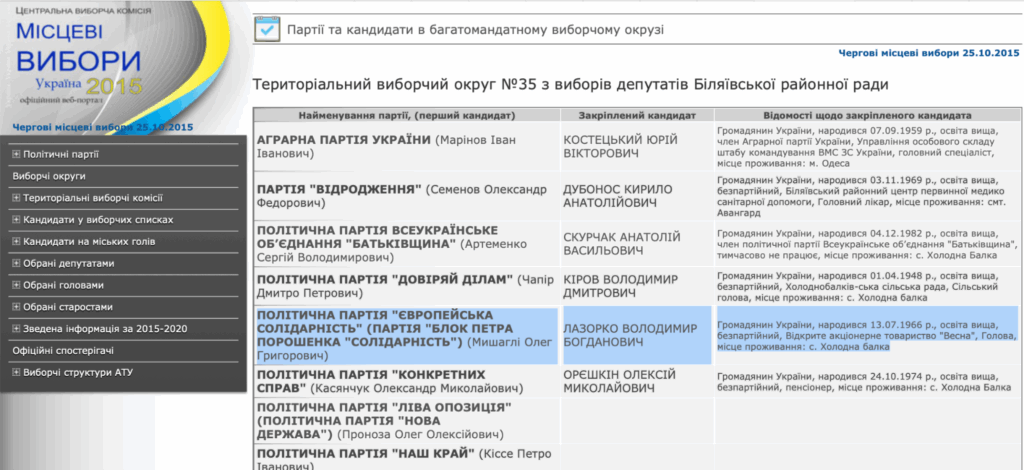Expand Територіальні виборчі комісії section
Viewport: 1024px width, 470px height.
point(16,198)
